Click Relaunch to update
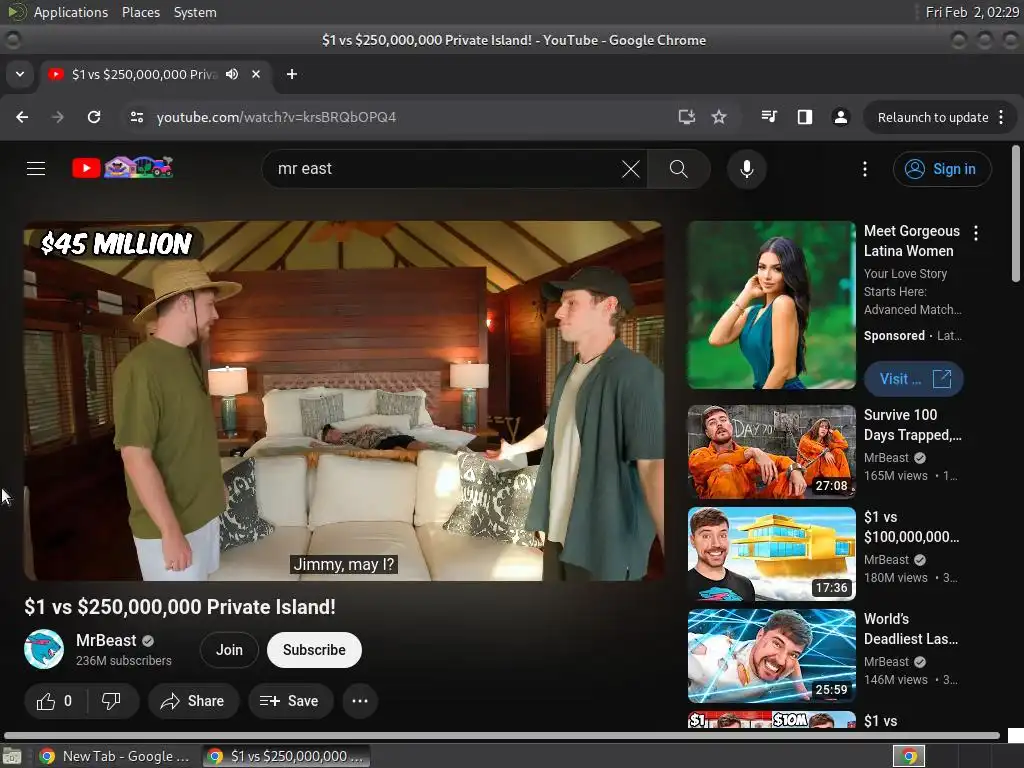 tap(933, 118)
